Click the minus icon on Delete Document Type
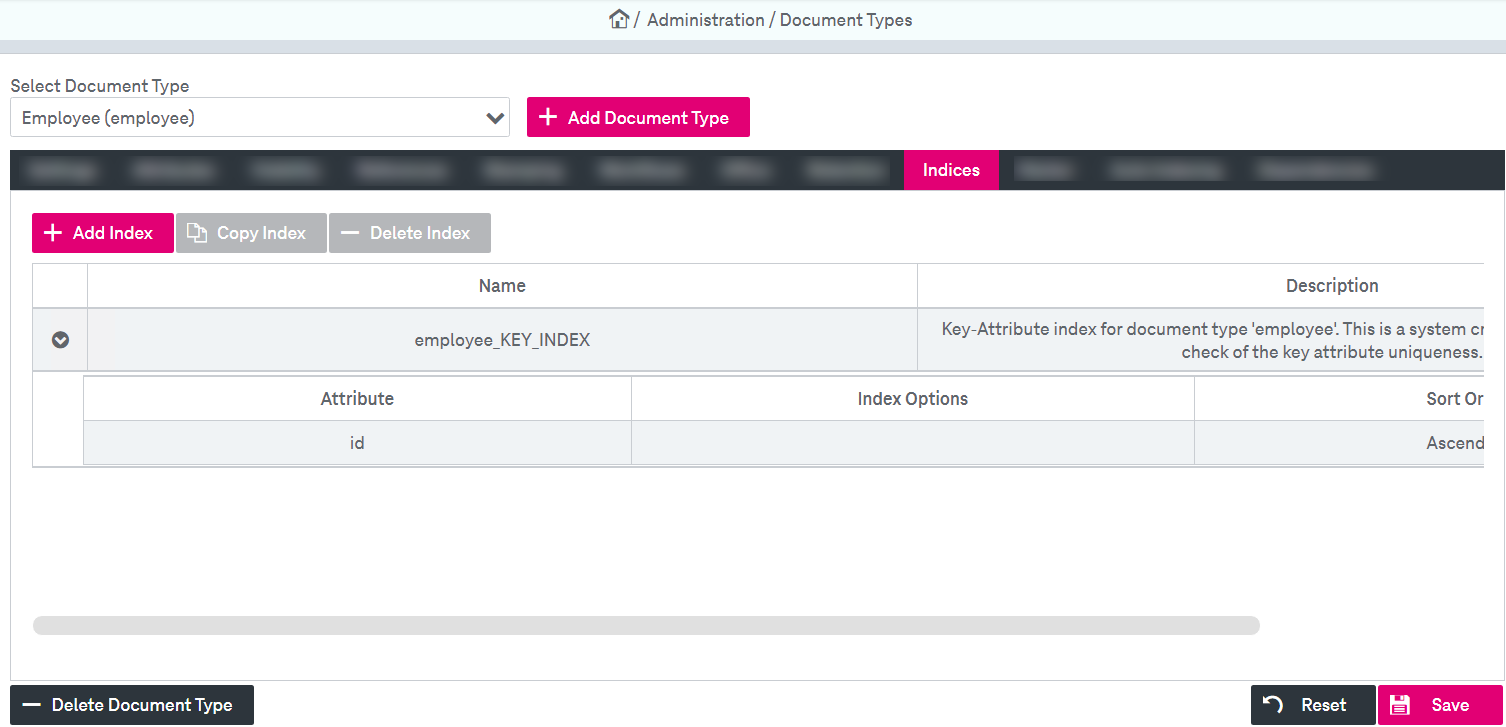The width and height of the screenshot is (1506, 727). coord(32,705)
